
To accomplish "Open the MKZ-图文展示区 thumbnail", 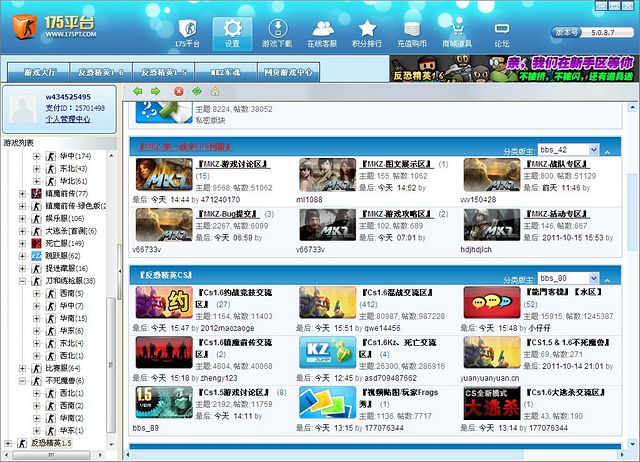I will coord(327,175).
